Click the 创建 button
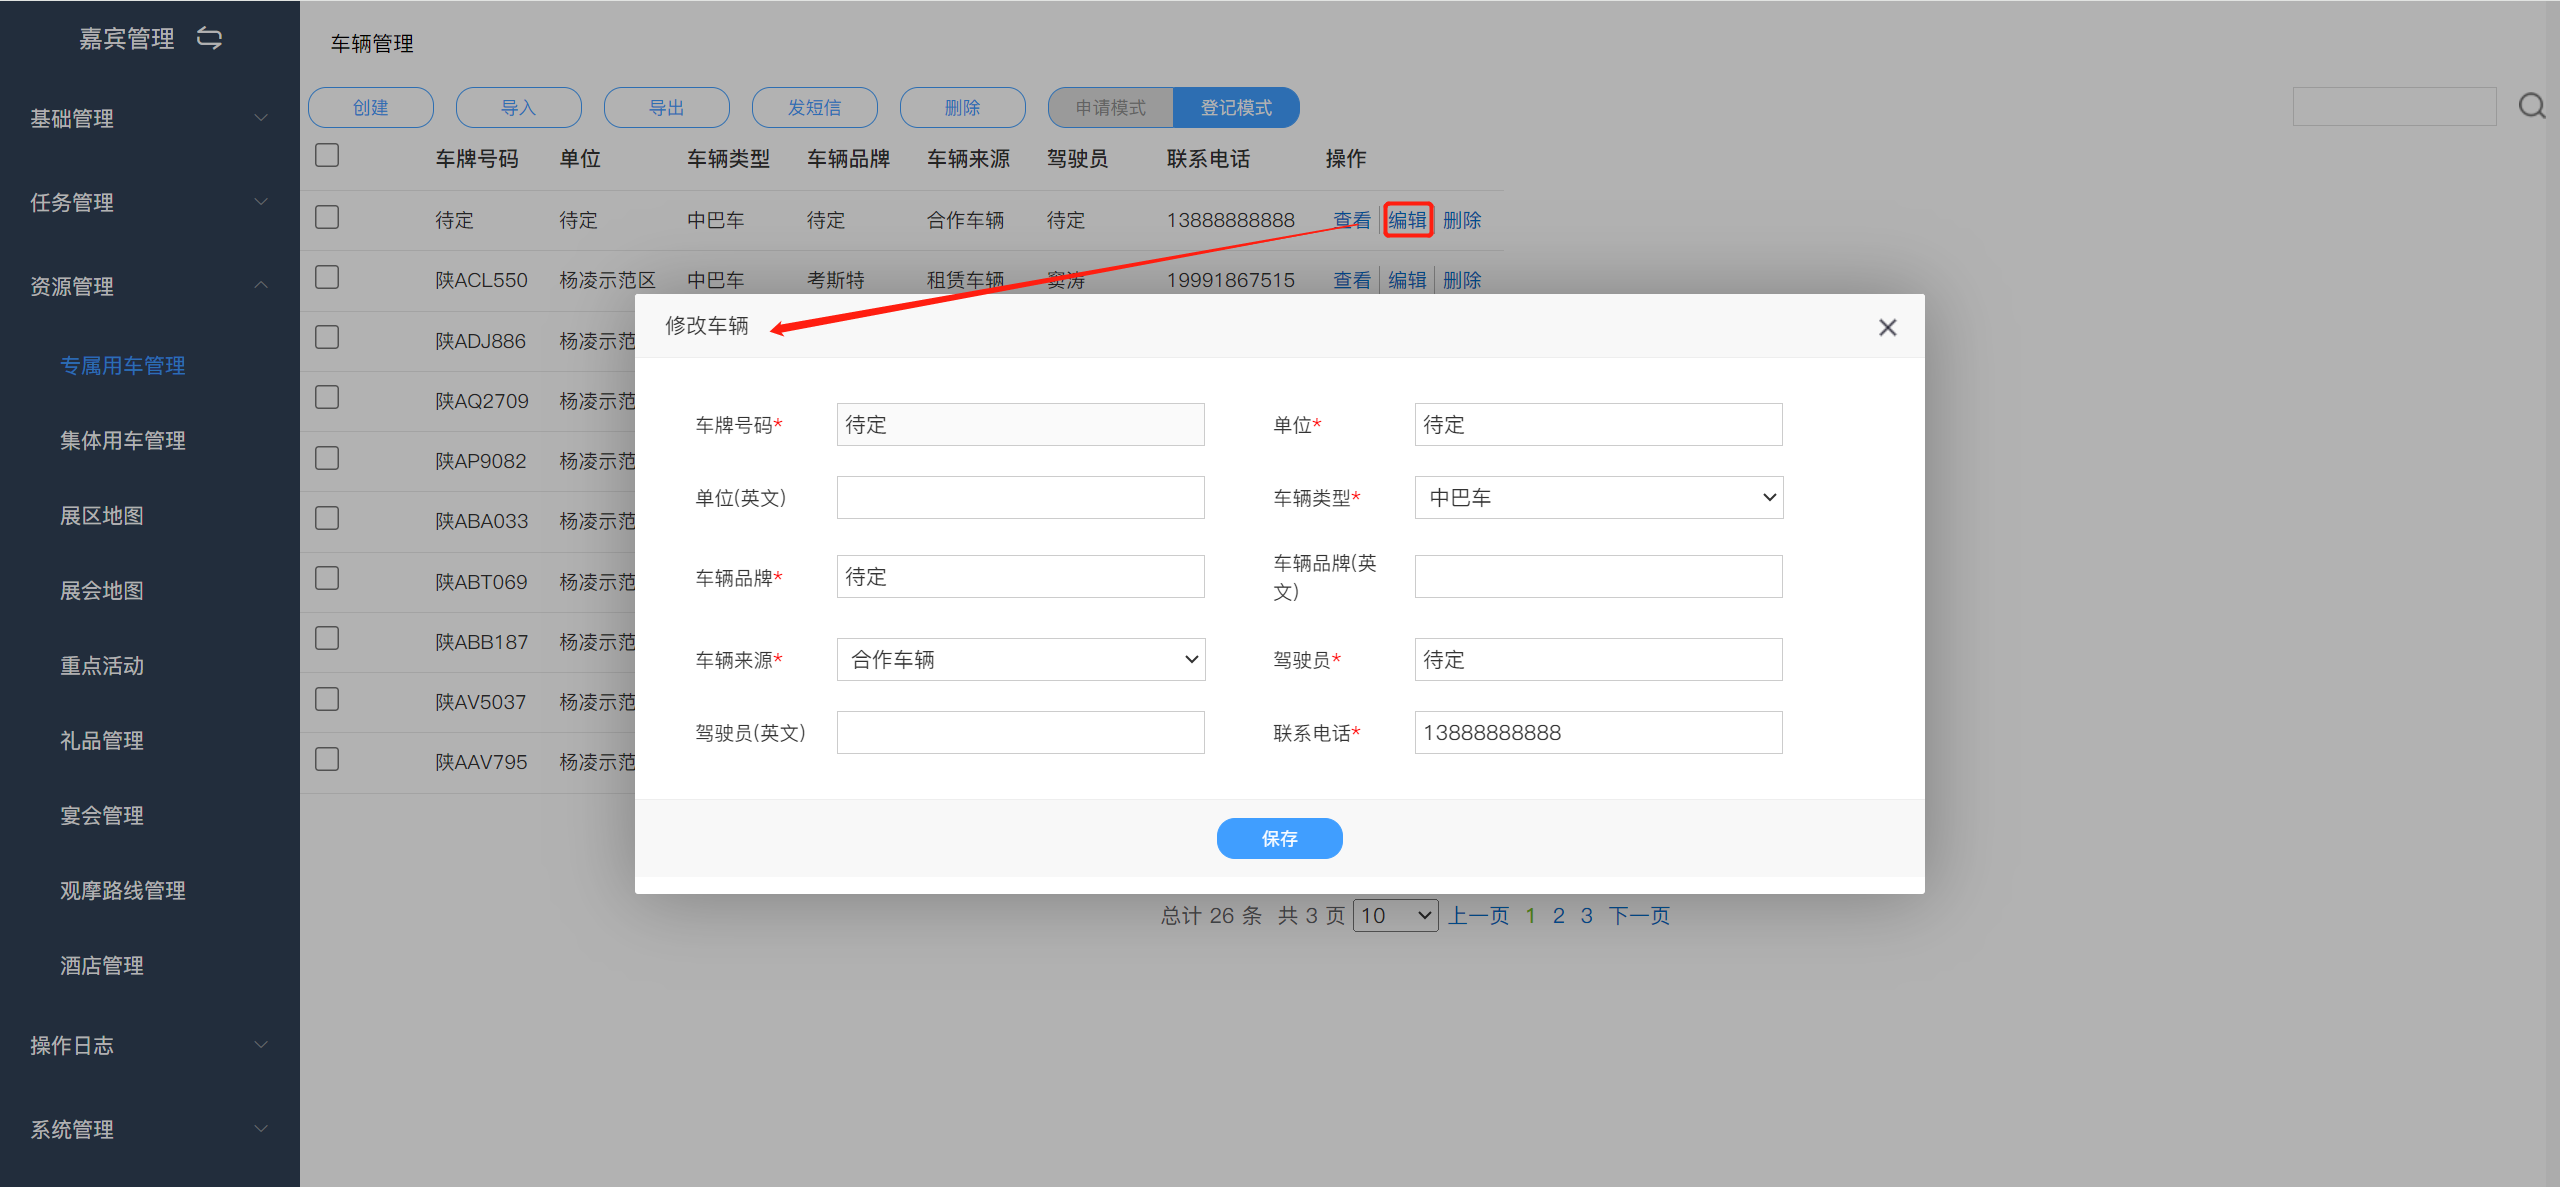Viewport: 2560px width, 1187px height. pyautogui.click(x=370, y=107)
